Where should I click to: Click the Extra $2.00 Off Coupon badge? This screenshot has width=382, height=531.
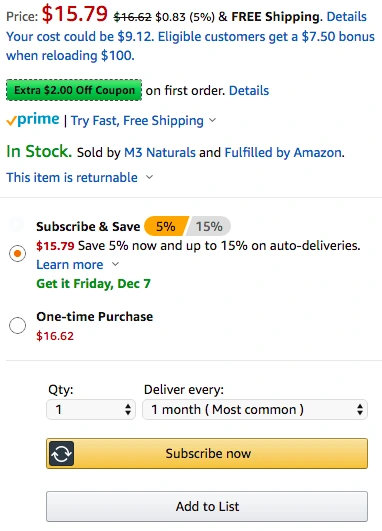tap(74, 90)
